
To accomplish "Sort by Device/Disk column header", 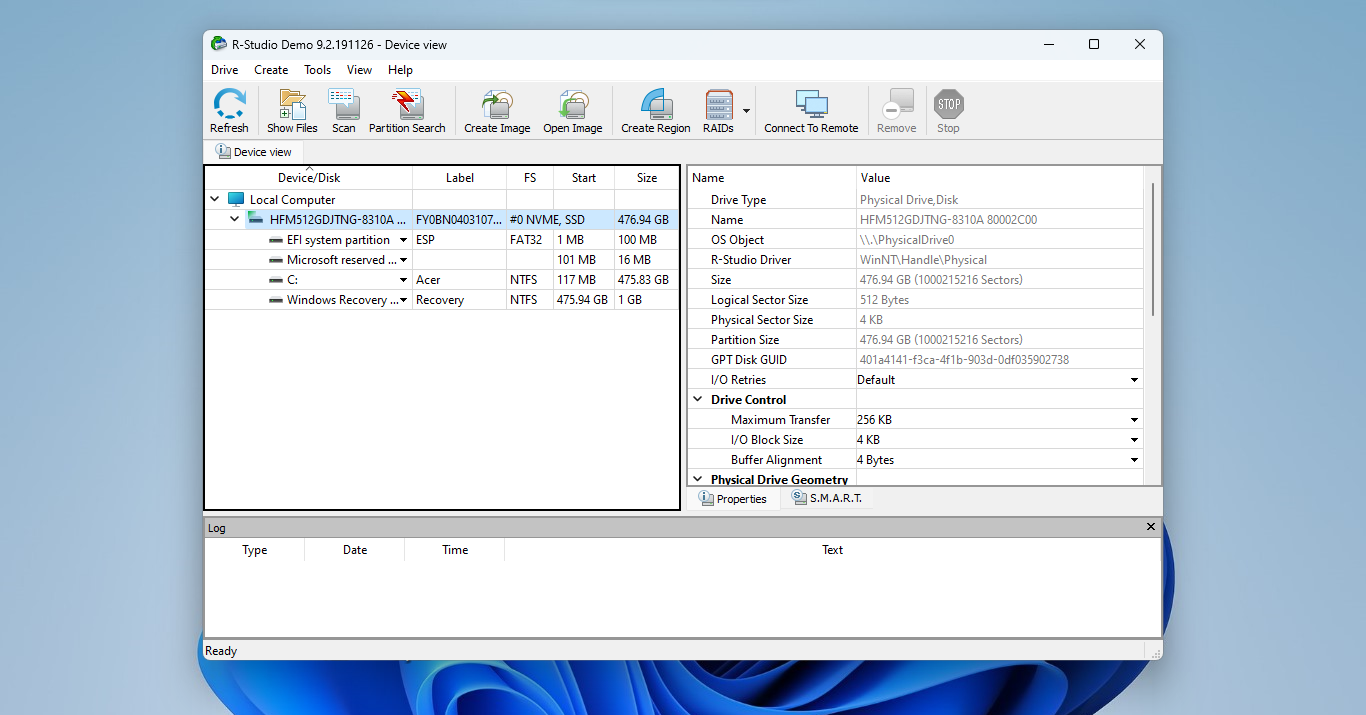I will [309, 178].
